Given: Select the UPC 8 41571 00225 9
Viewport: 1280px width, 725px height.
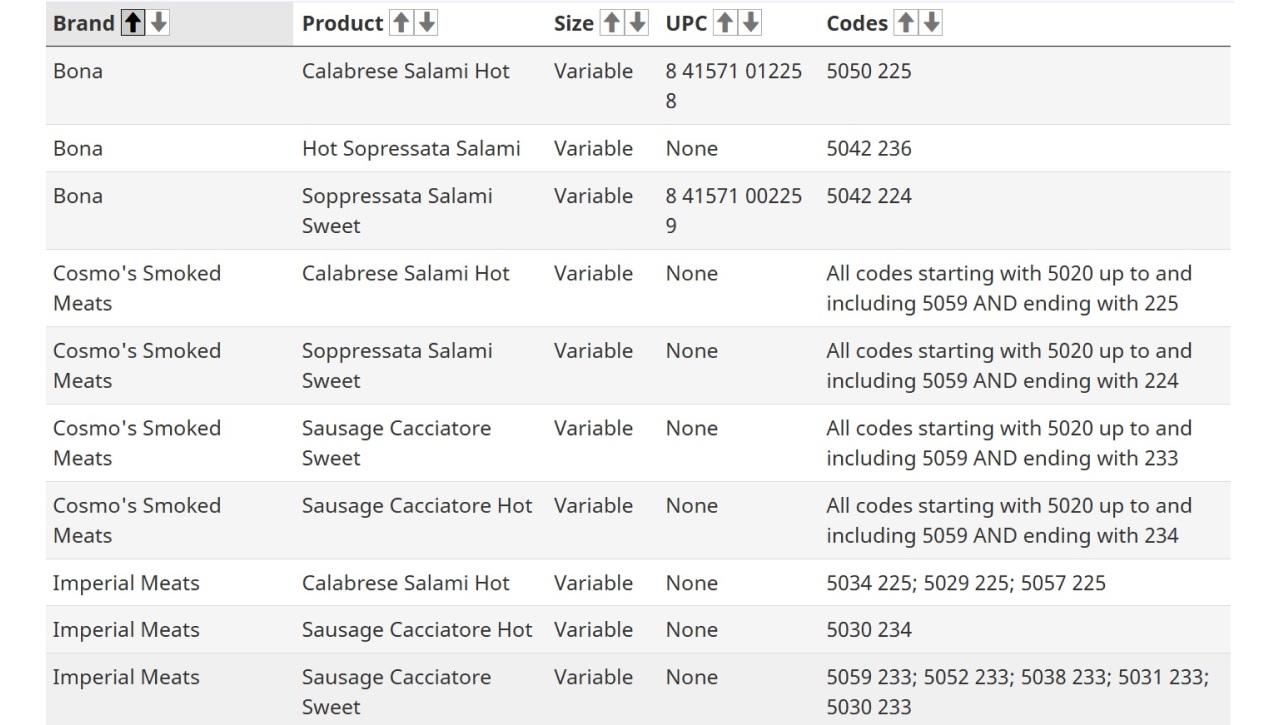Looking at the screenshot, I should pyautogui.click(x=734, y=211).
